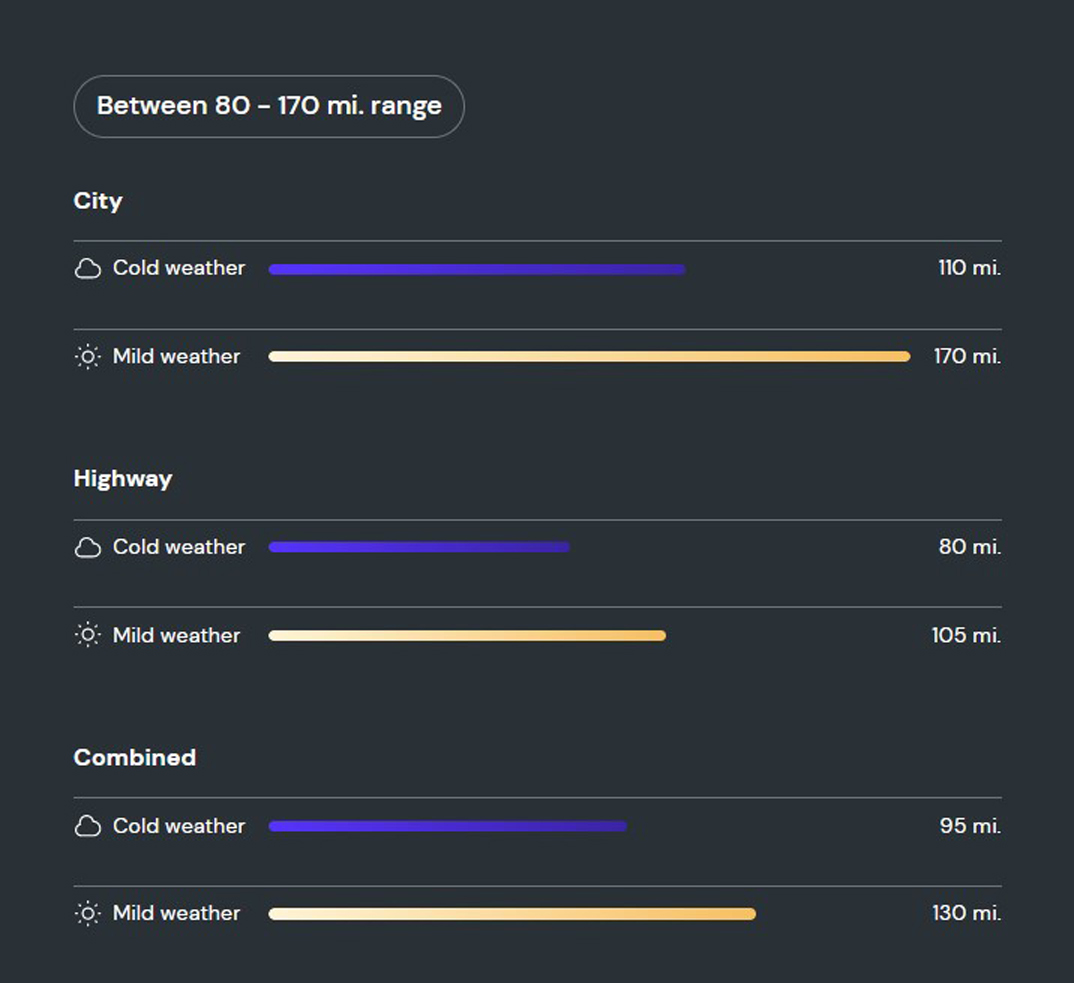Click the sun icon in Combined mild weather row
1074x983 pixels.
[88, 914]
